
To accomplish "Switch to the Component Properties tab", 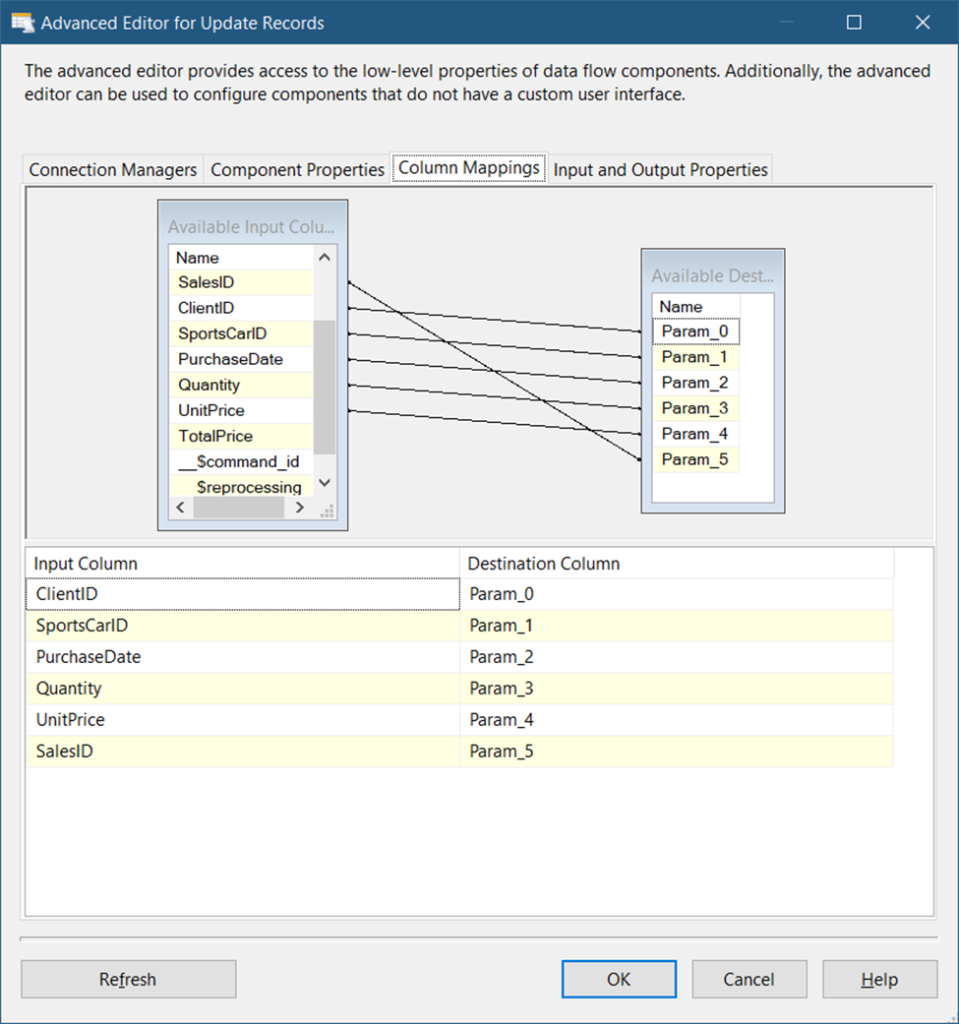I will (x=297, y=170).
